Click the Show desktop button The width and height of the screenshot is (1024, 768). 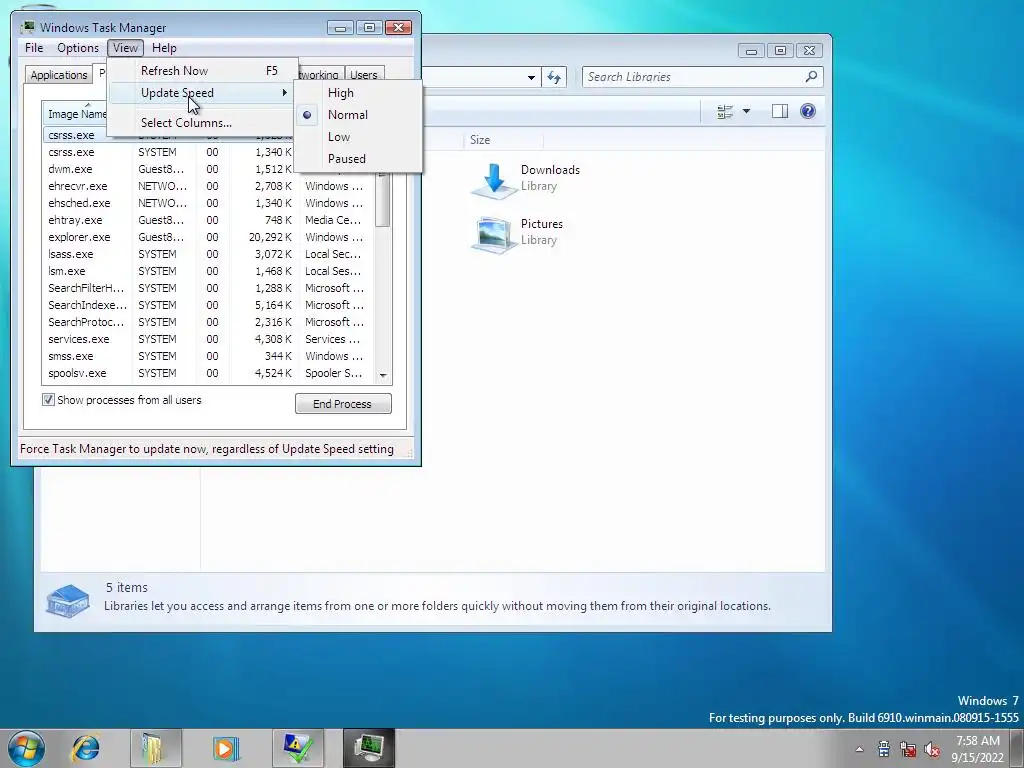click(1017, 748)
